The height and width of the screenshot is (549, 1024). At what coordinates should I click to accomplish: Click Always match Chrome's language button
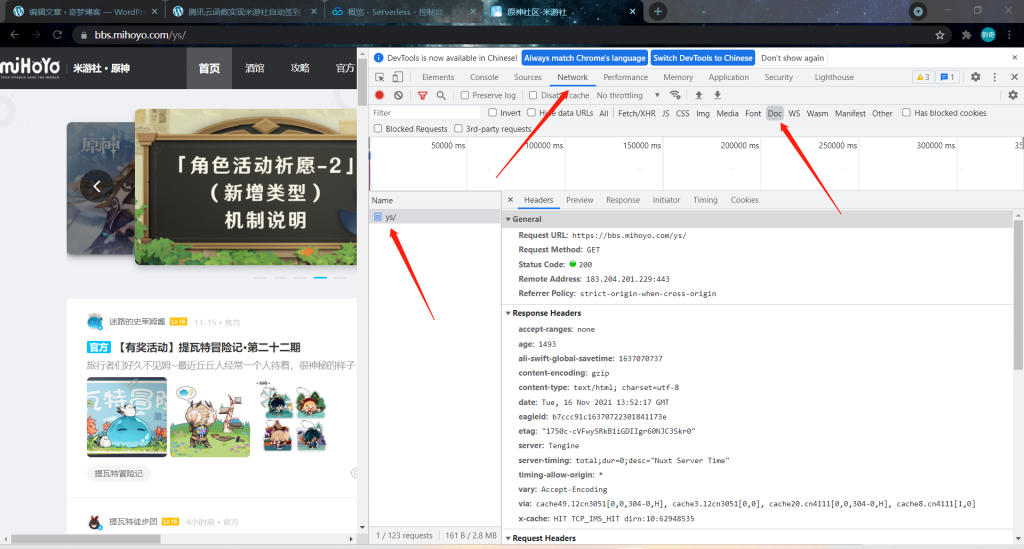[585, 58]
